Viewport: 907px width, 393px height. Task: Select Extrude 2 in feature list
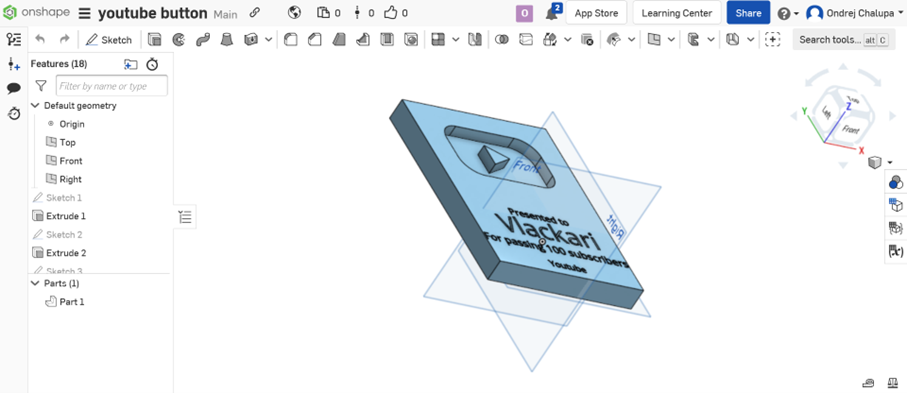tap(66, 253)
